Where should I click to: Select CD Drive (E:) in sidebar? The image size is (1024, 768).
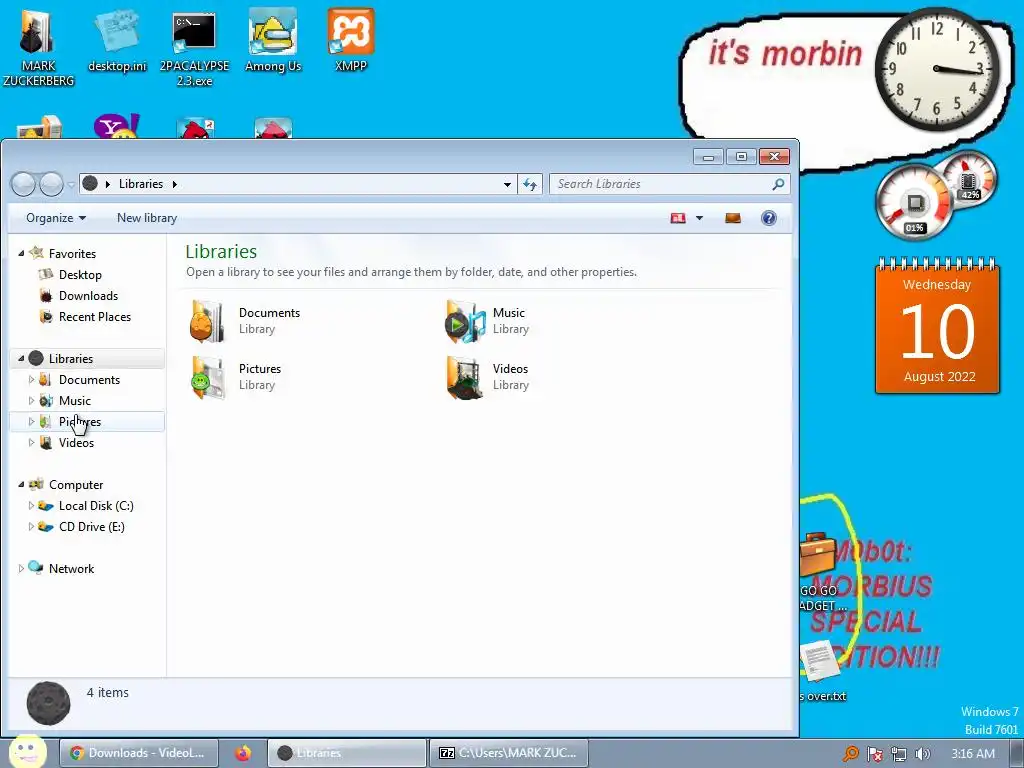91,526
